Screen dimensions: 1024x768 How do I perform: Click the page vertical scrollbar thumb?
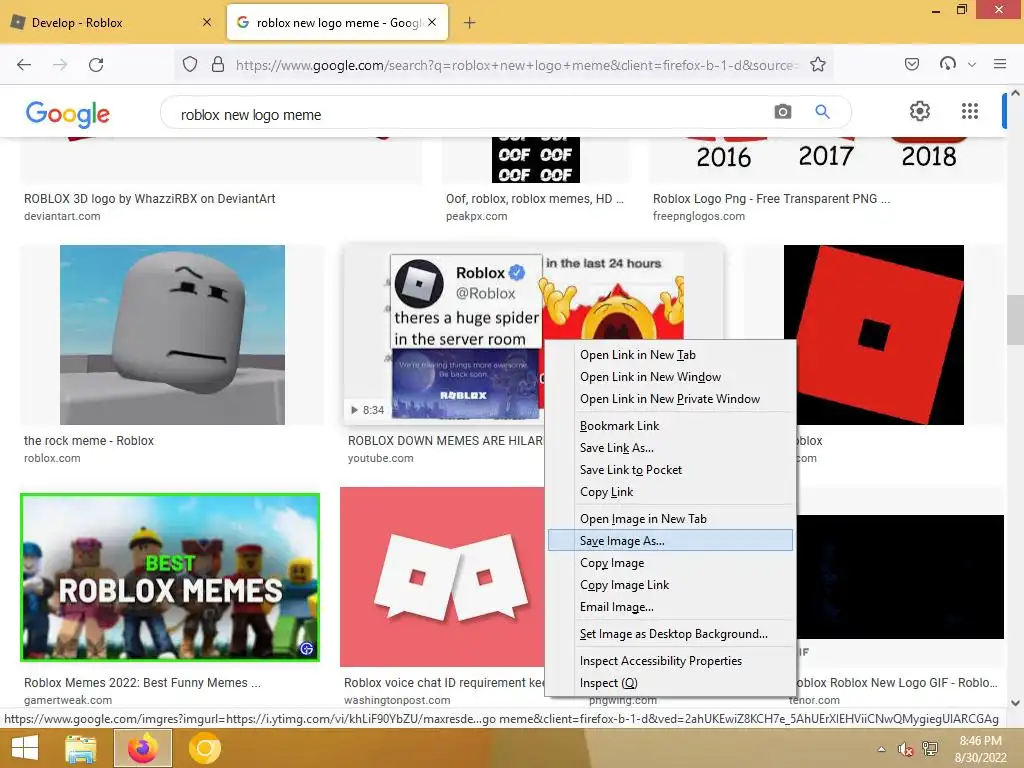tap(1015, 319)
